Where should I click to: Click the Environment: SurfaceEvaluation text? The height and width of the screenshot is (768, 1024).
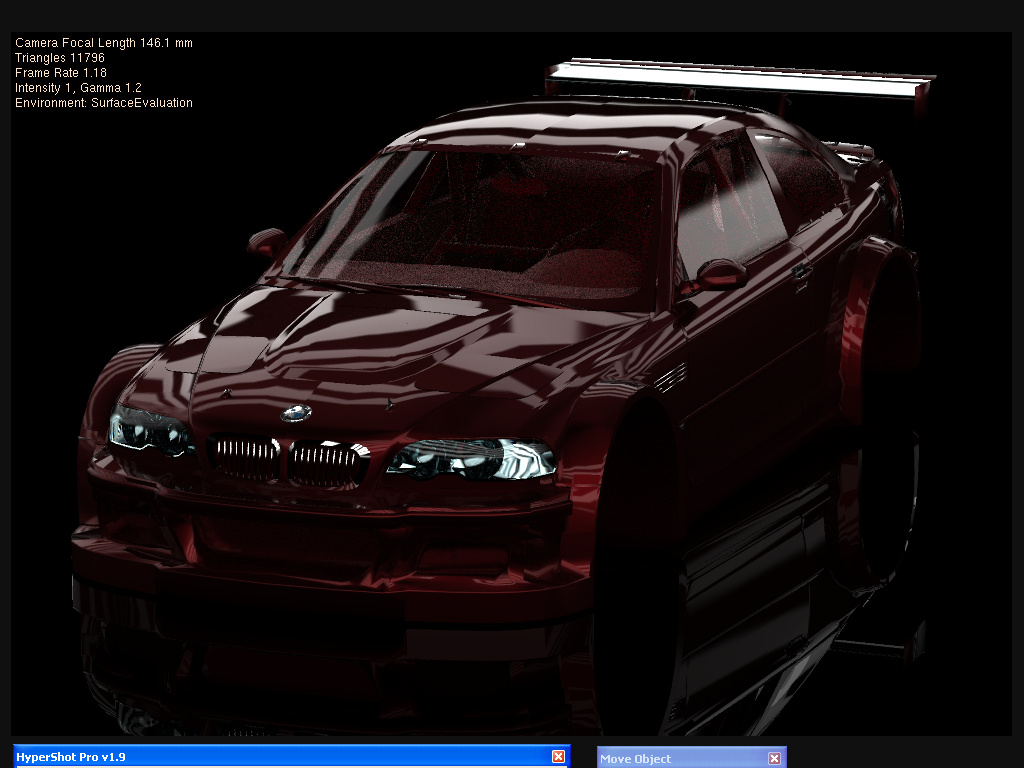coord(104,103)
